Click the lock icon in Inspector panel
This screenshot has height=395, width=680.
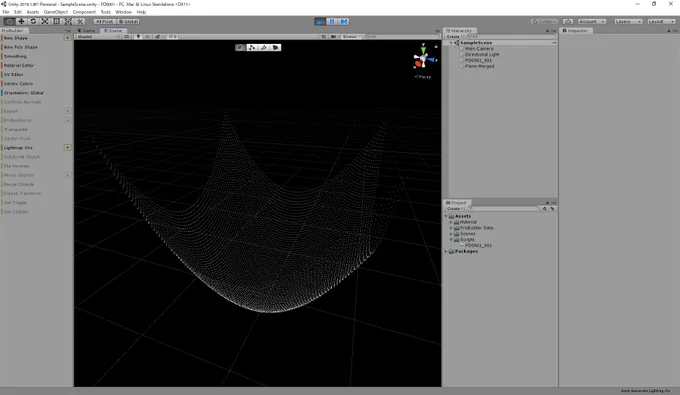(669, 31)
